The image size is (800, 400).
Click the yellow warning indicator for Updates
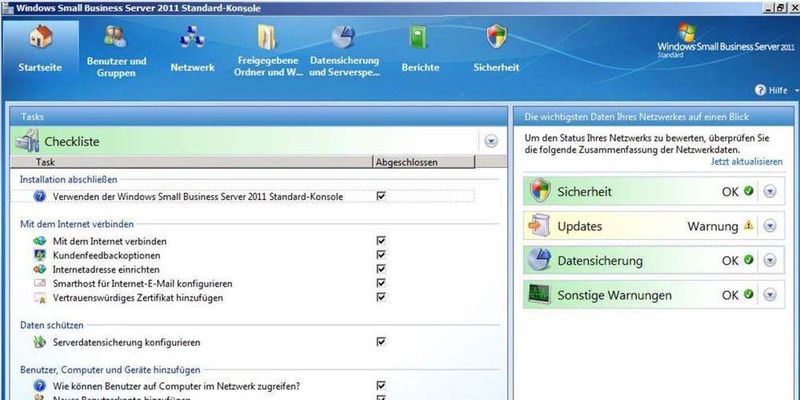[x=748, y=225]
